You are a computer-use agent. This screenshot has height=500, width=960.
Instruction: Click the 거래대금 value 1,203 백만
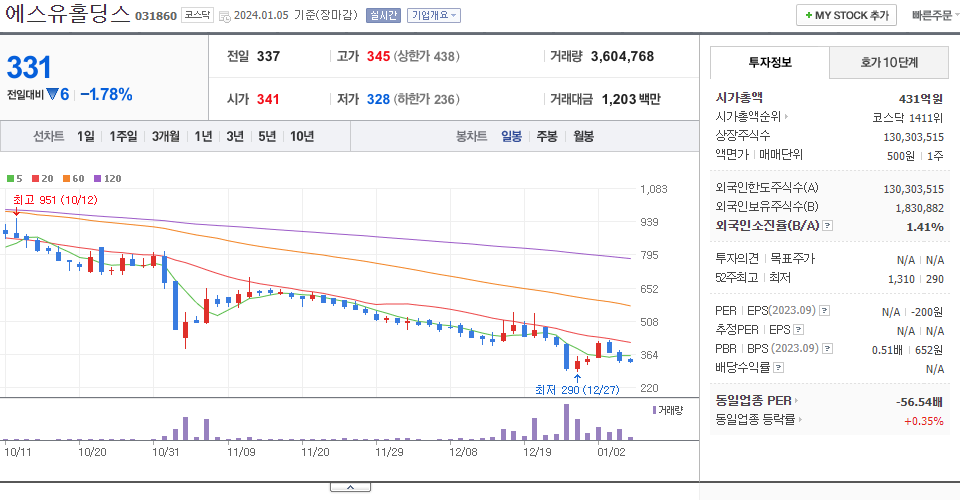pos(631,99)
